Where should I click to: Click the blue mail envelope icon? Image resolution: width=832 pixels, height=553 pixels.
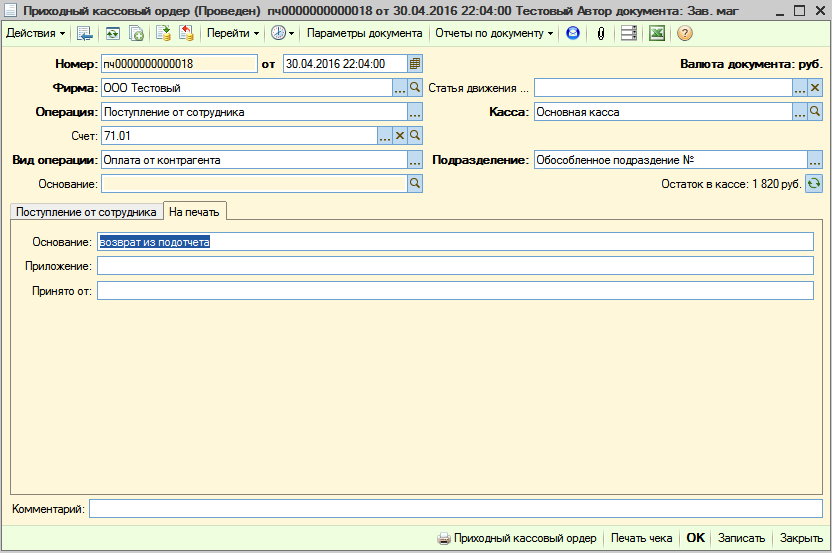[573, 33]
